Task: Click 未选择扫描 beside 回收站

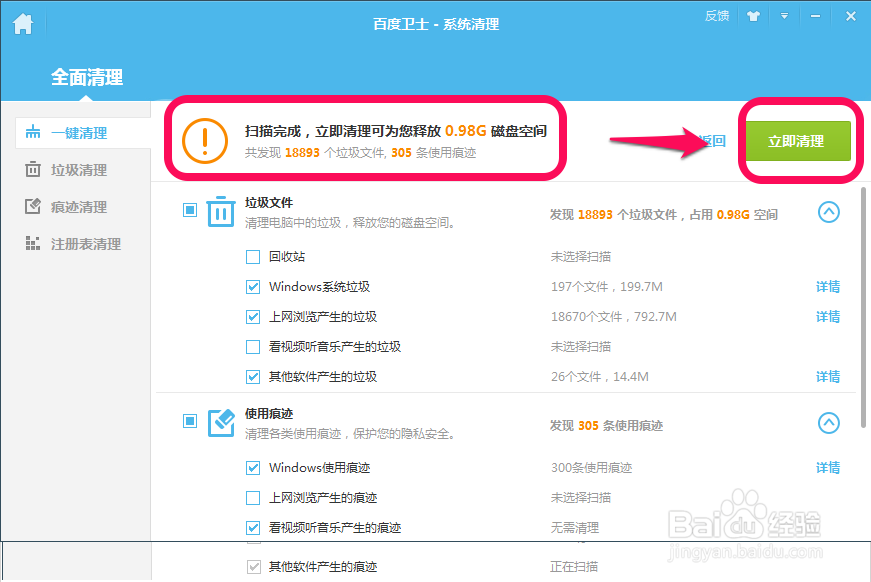Action: coord(580,257)
